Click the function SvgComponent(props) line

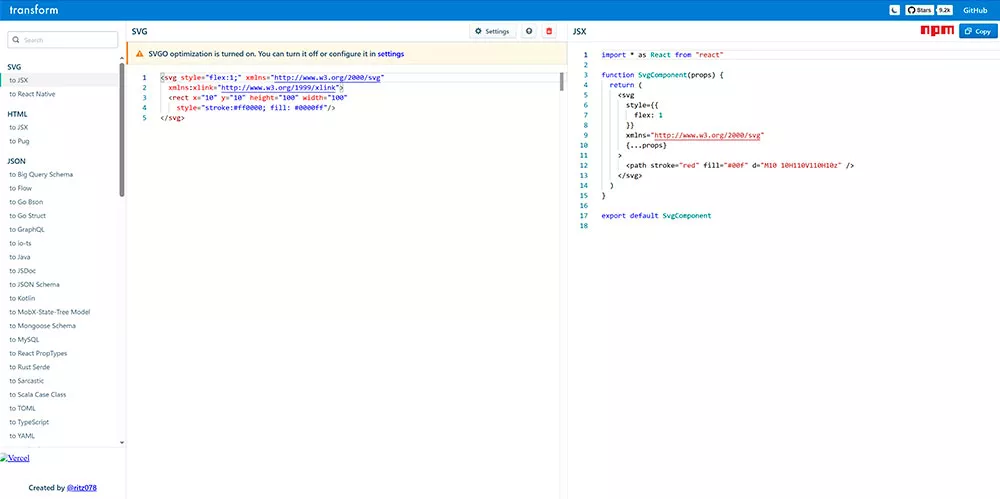(x=663, y=75)
